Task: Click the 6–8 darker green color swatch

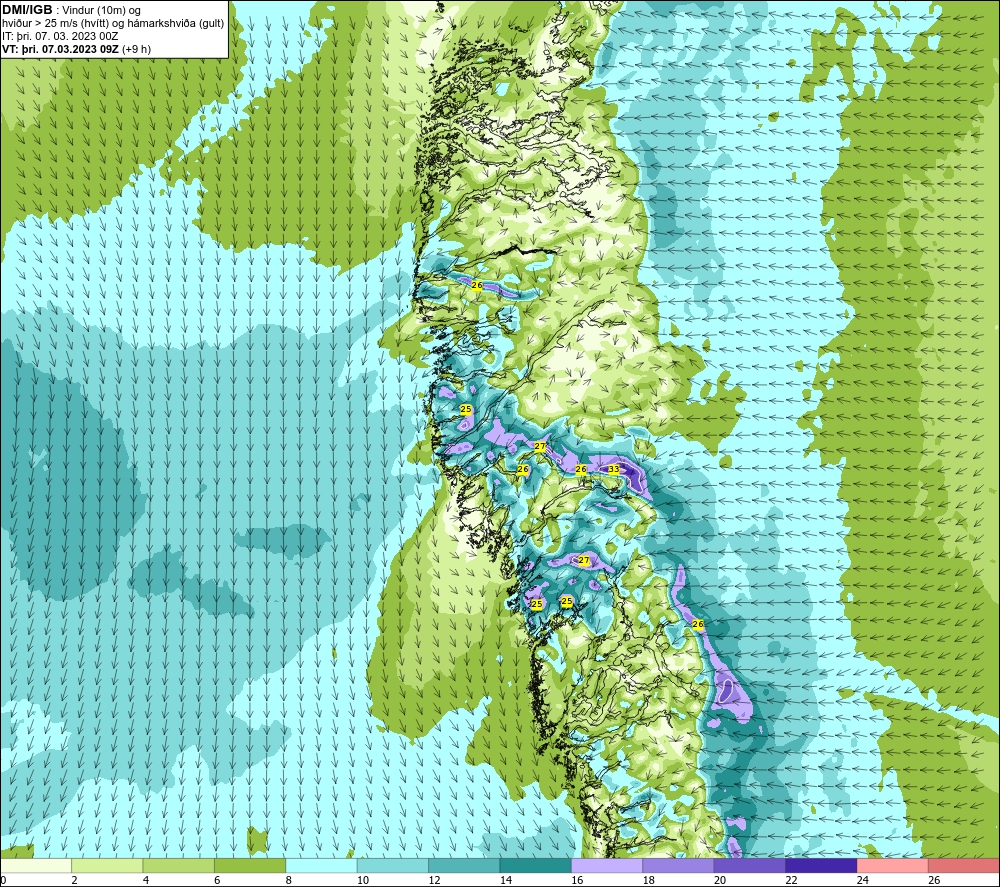Action: (x=250, y=866)
